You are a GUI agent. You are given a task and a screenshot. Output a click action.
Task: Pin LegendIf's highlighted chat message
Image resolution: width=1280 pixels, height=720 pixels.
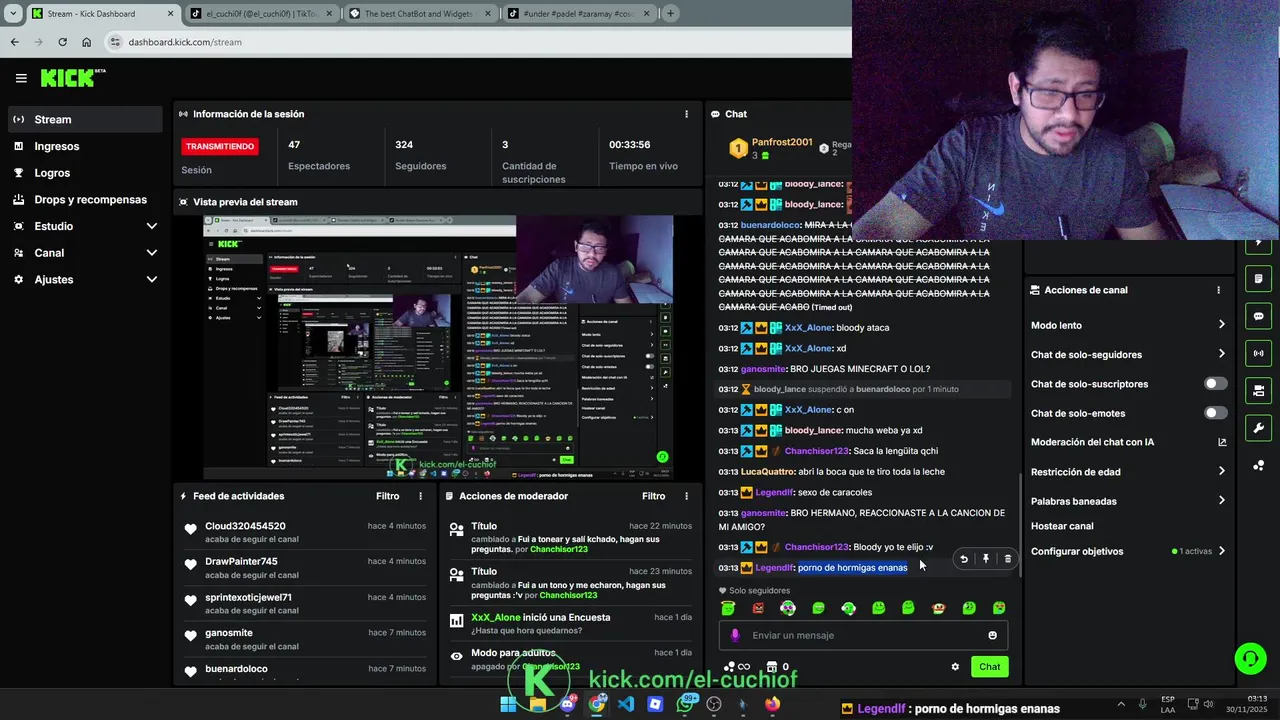[986, 559]
